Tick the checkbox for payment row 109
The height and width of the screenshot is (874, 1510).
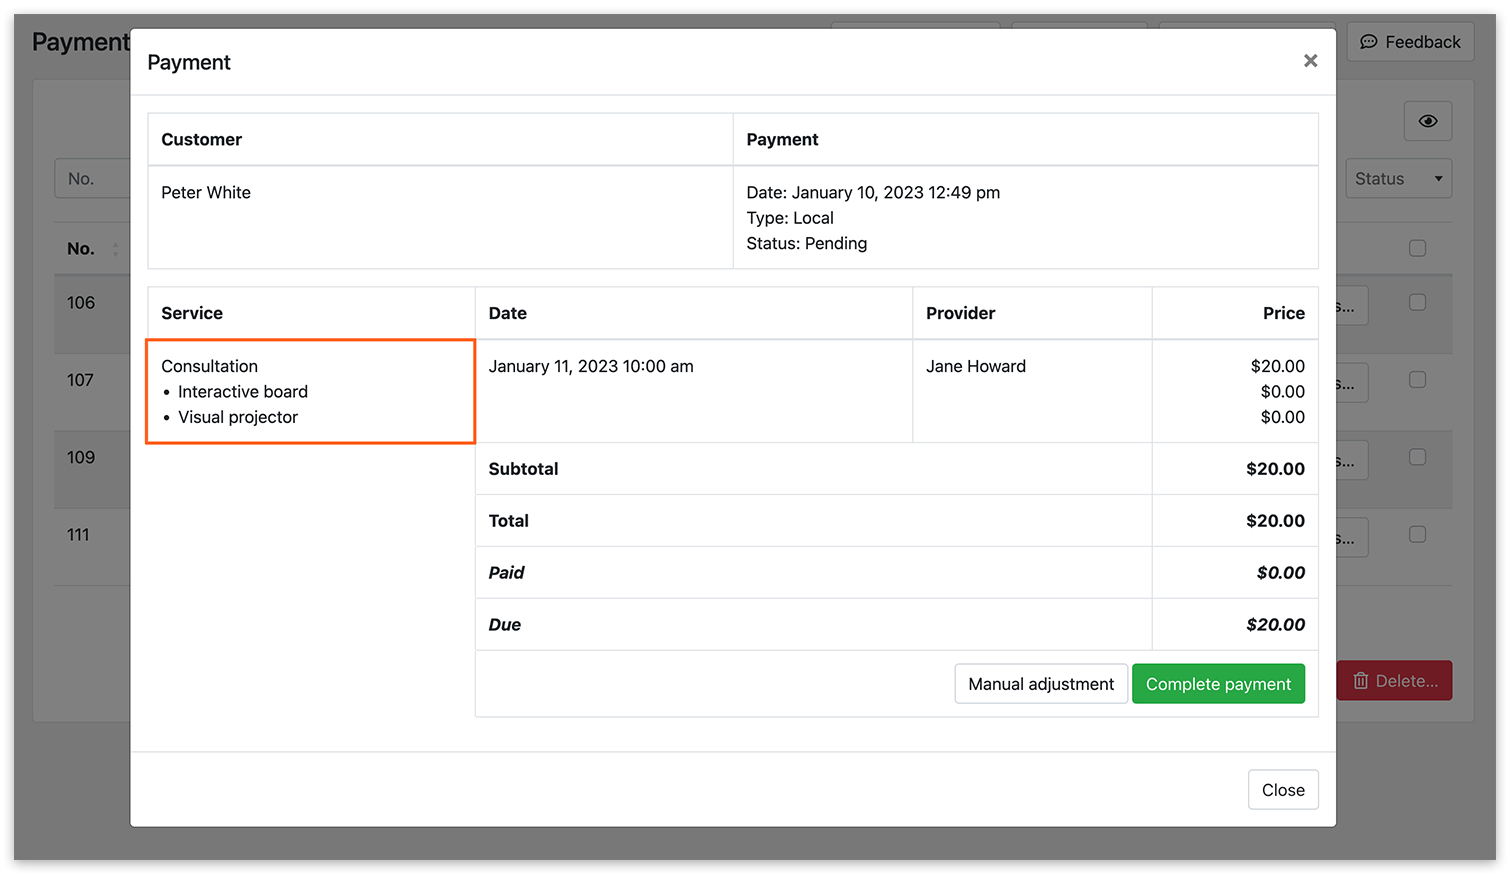coord(1417,457)
